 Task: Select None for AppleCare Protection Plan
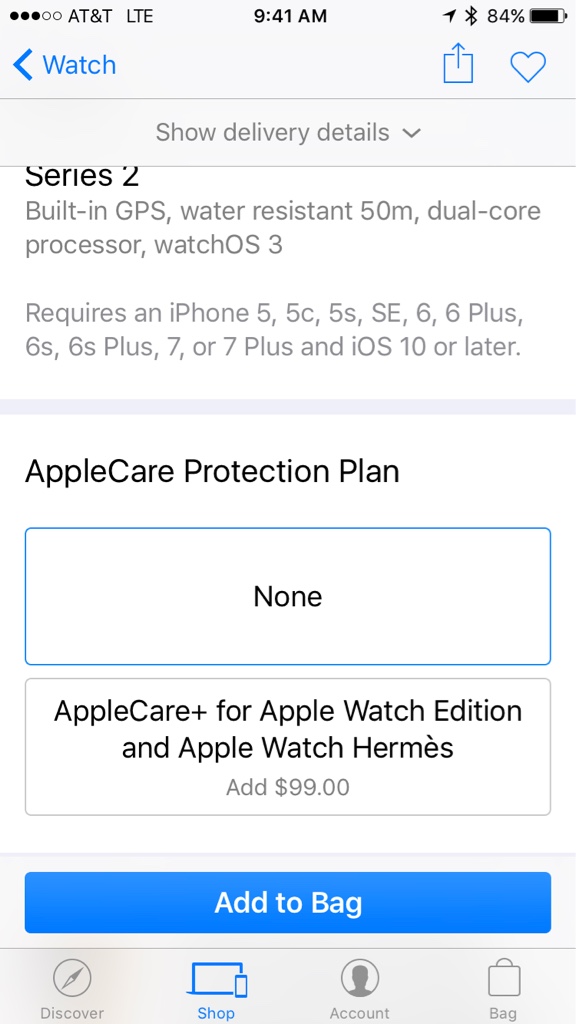(288, 596)
